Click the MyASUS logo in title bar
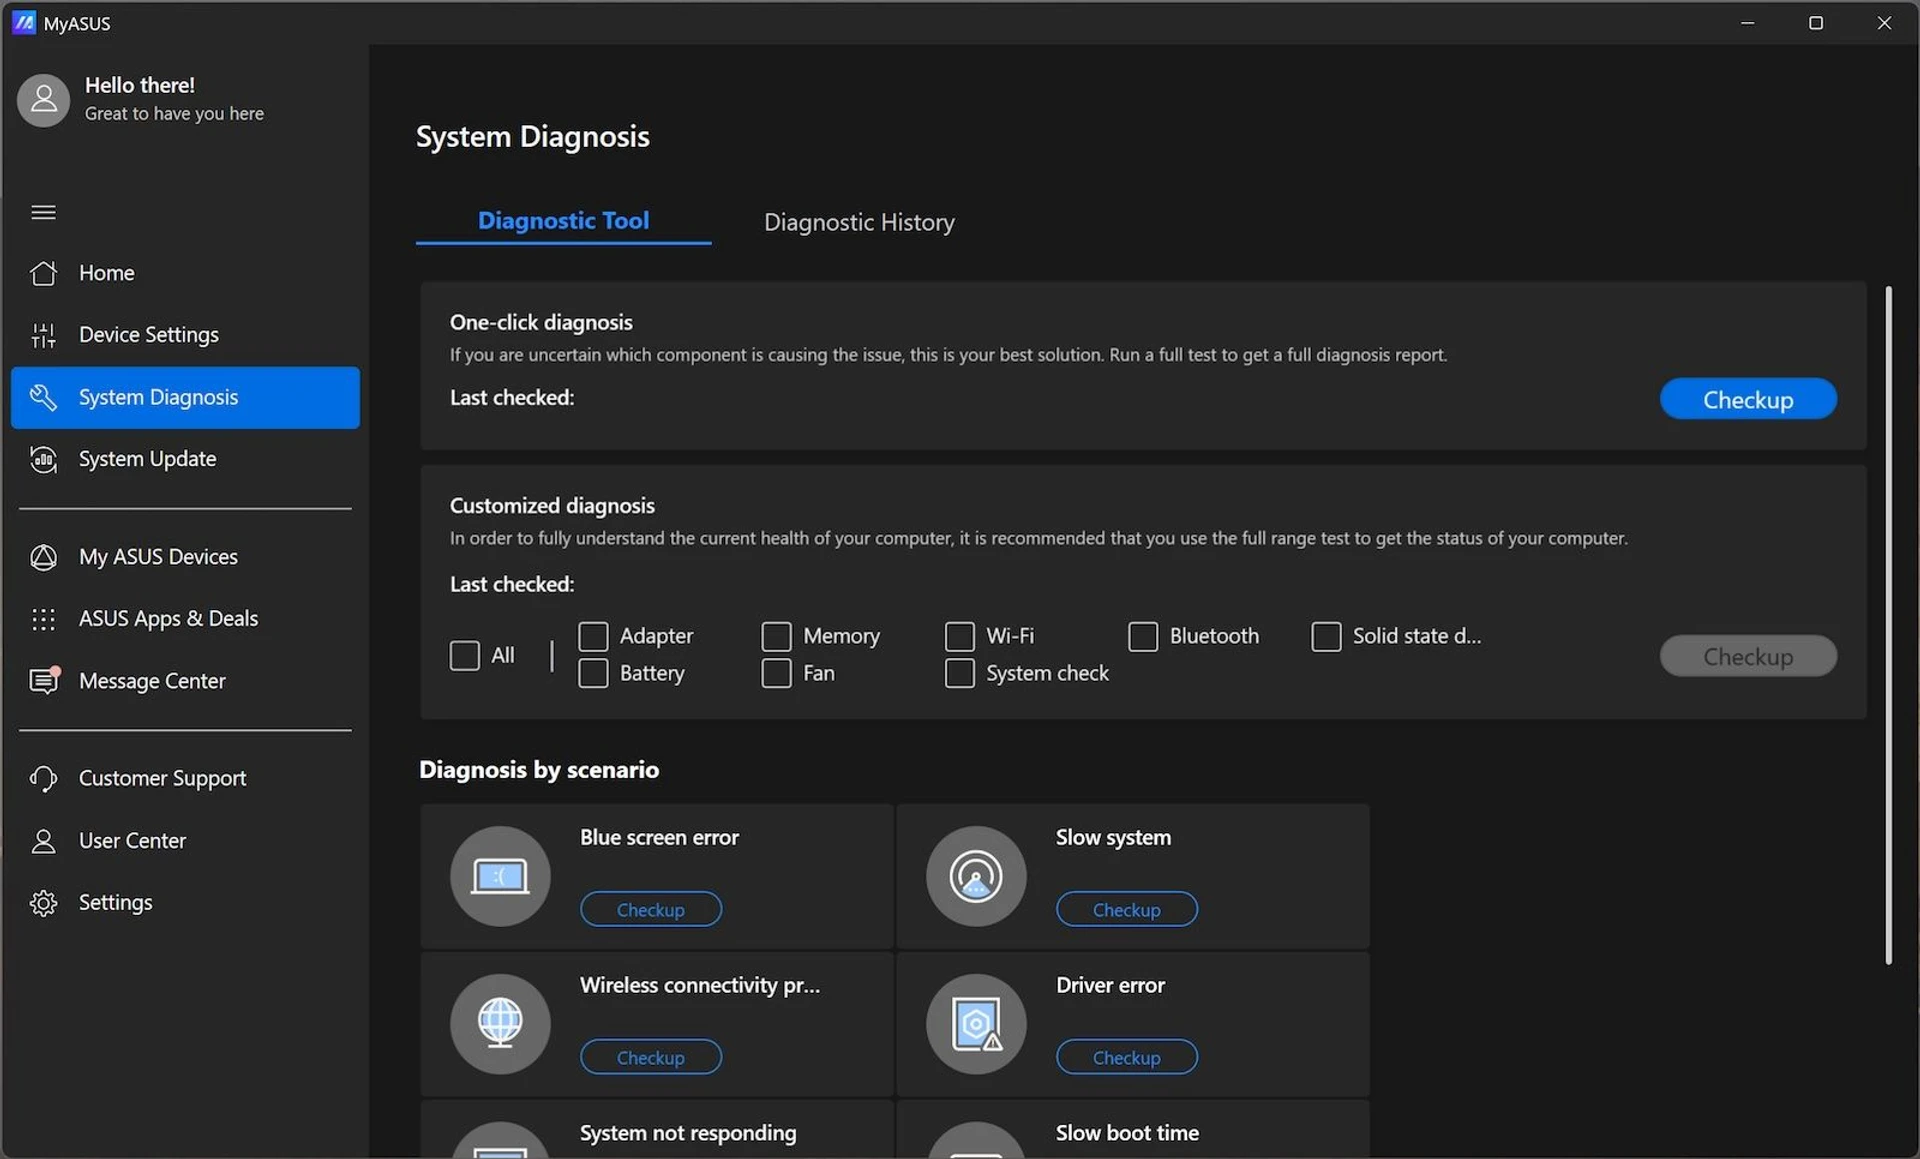 point(24,22)
